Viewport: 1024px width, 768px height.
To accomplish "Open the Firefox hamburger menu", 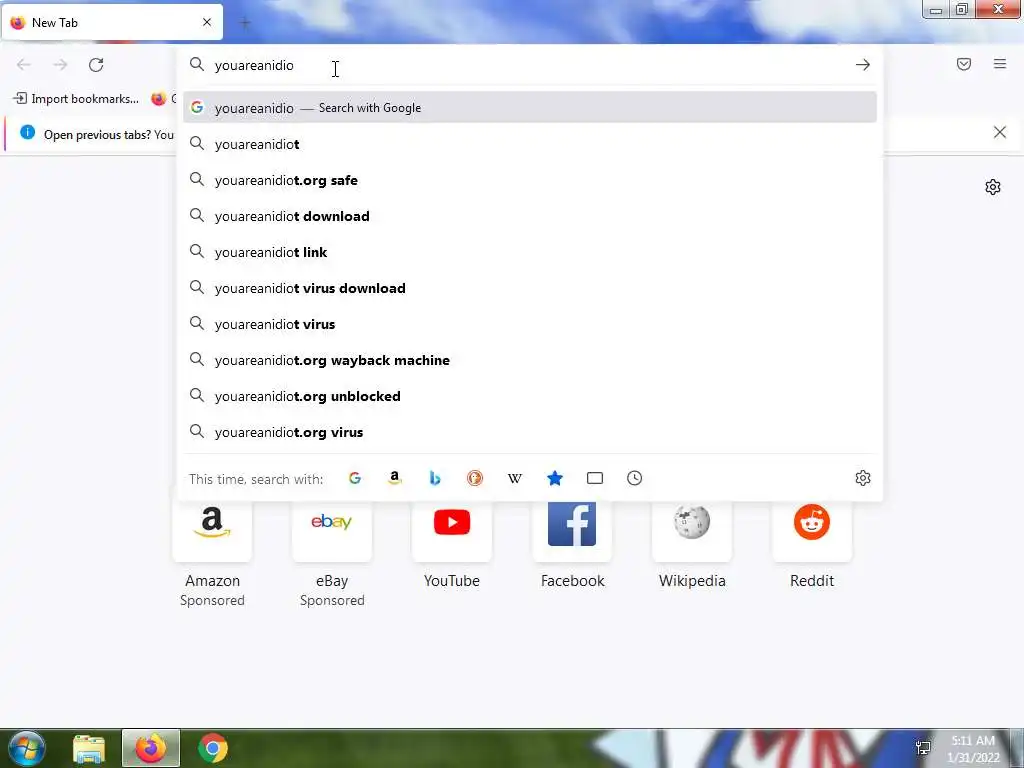I will click(1000, 64).
